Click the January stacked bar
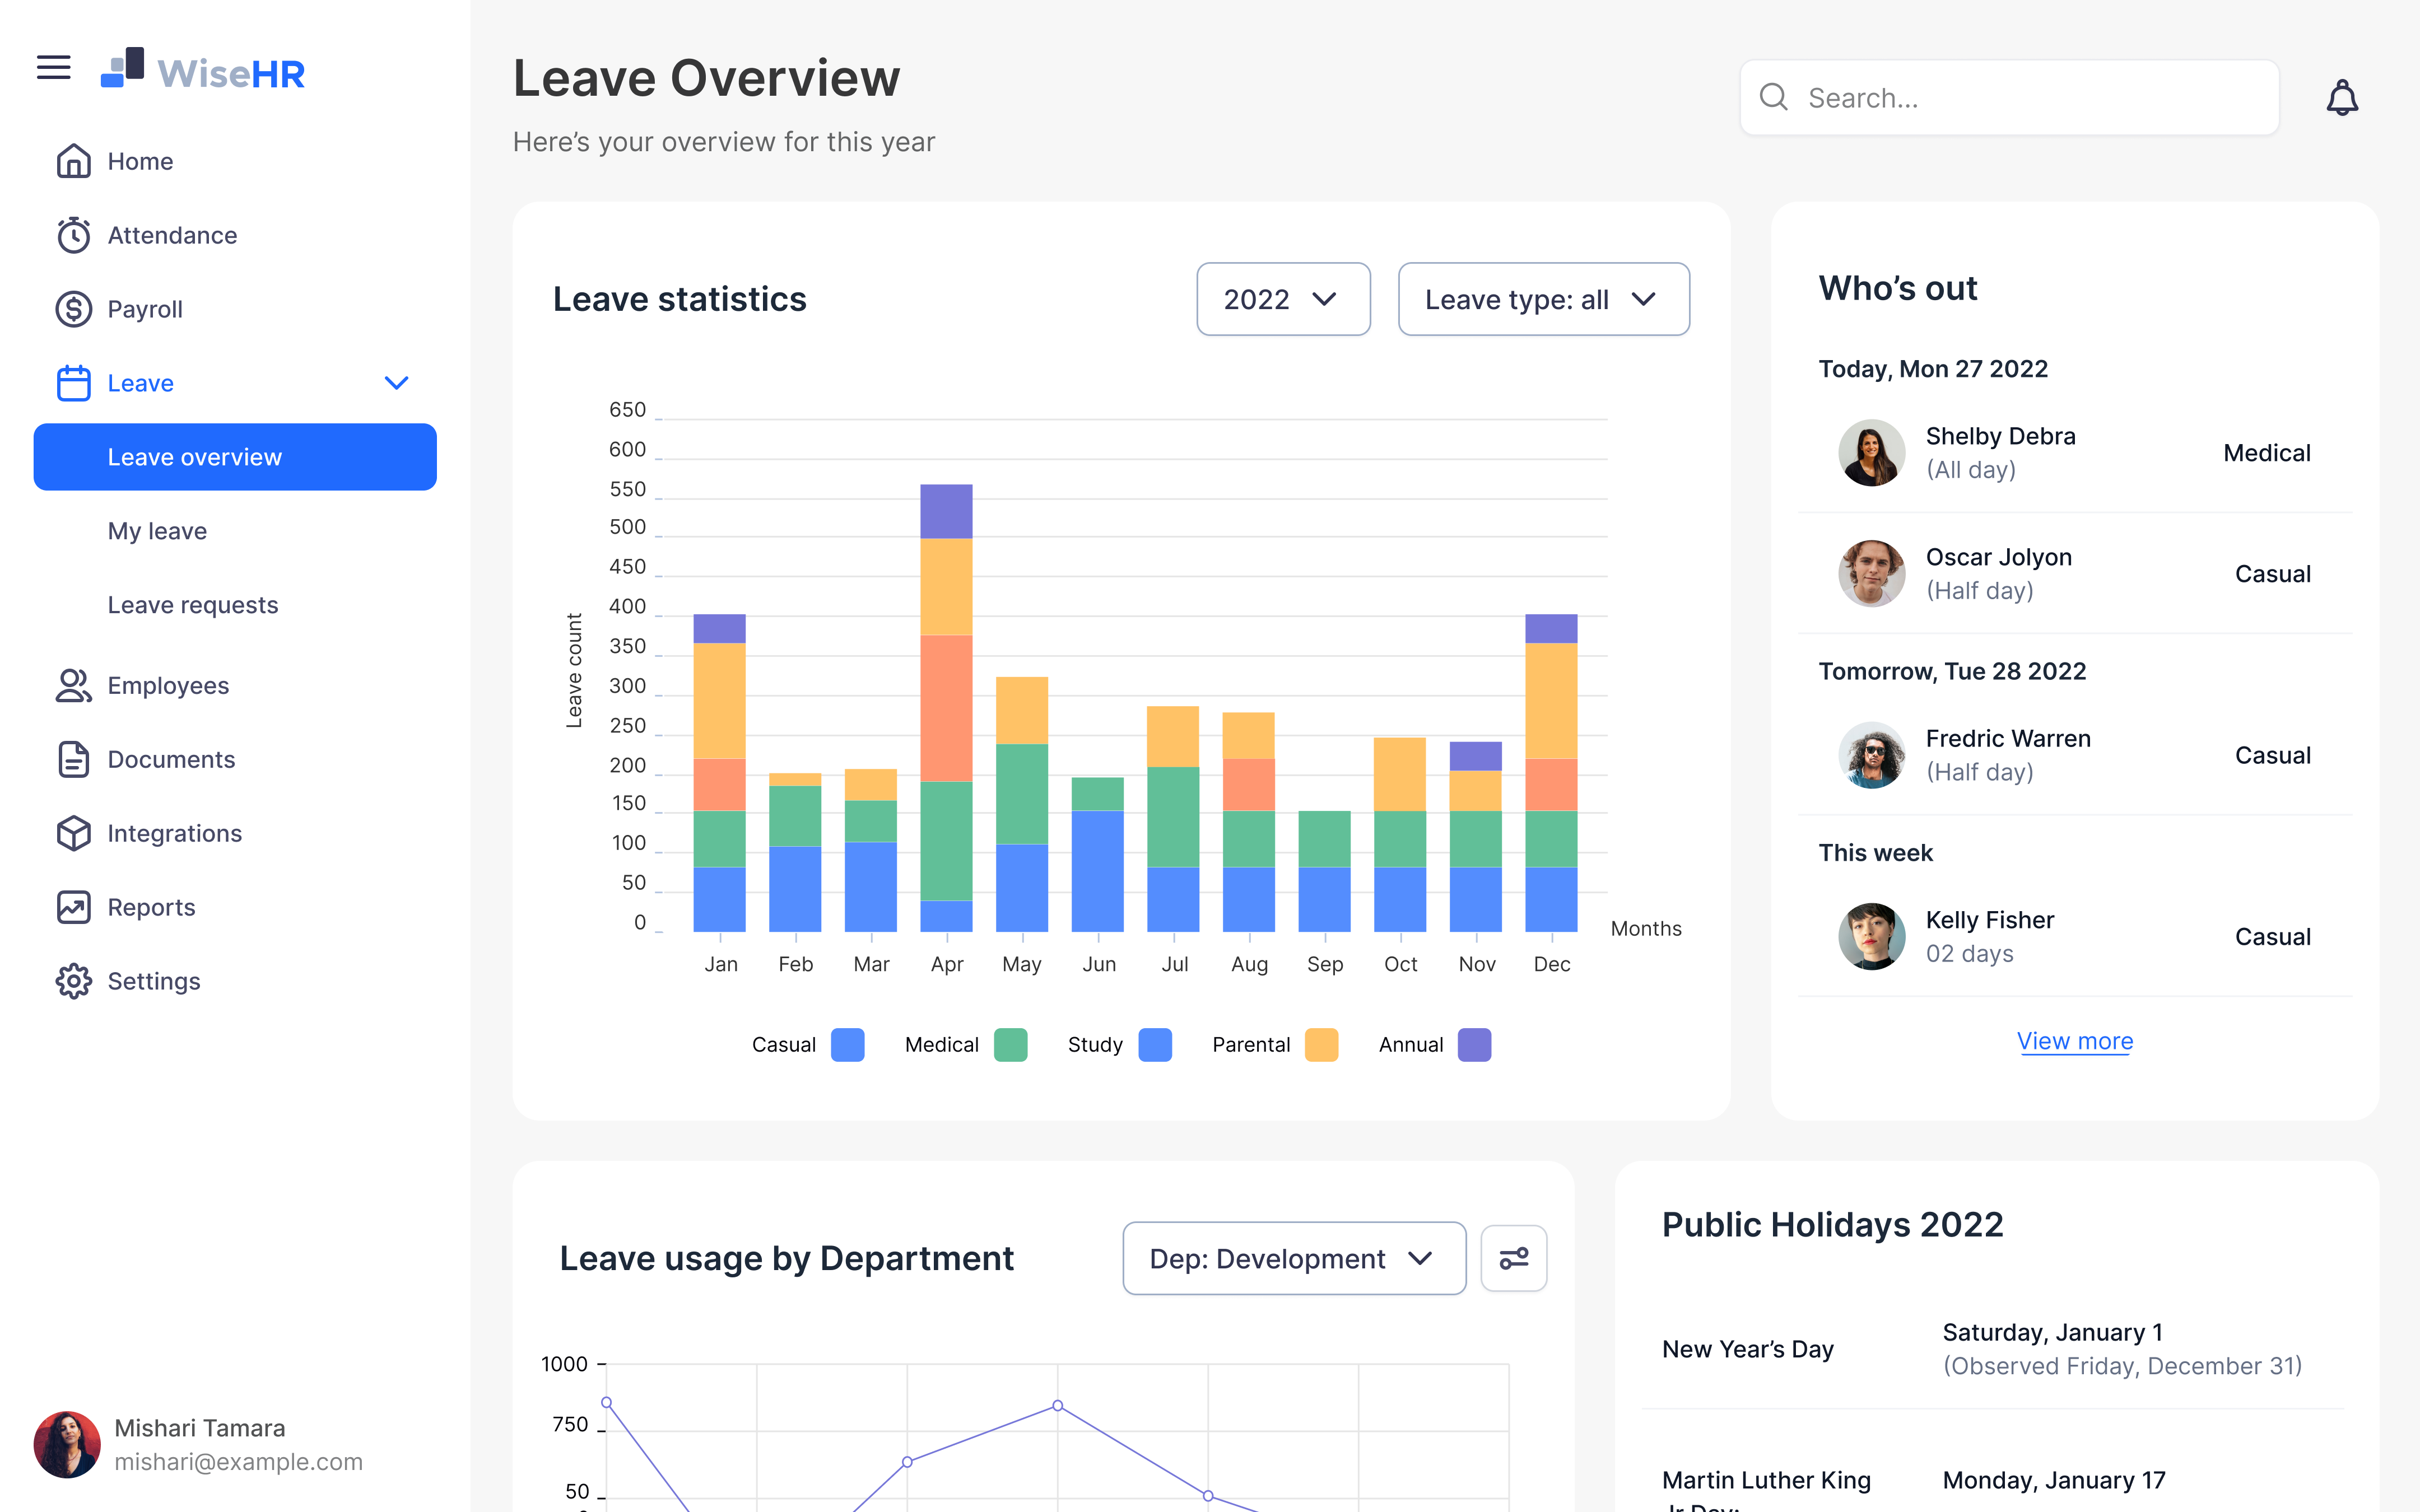This screenshot has height=1512, width=2420. tap(719, 773)
